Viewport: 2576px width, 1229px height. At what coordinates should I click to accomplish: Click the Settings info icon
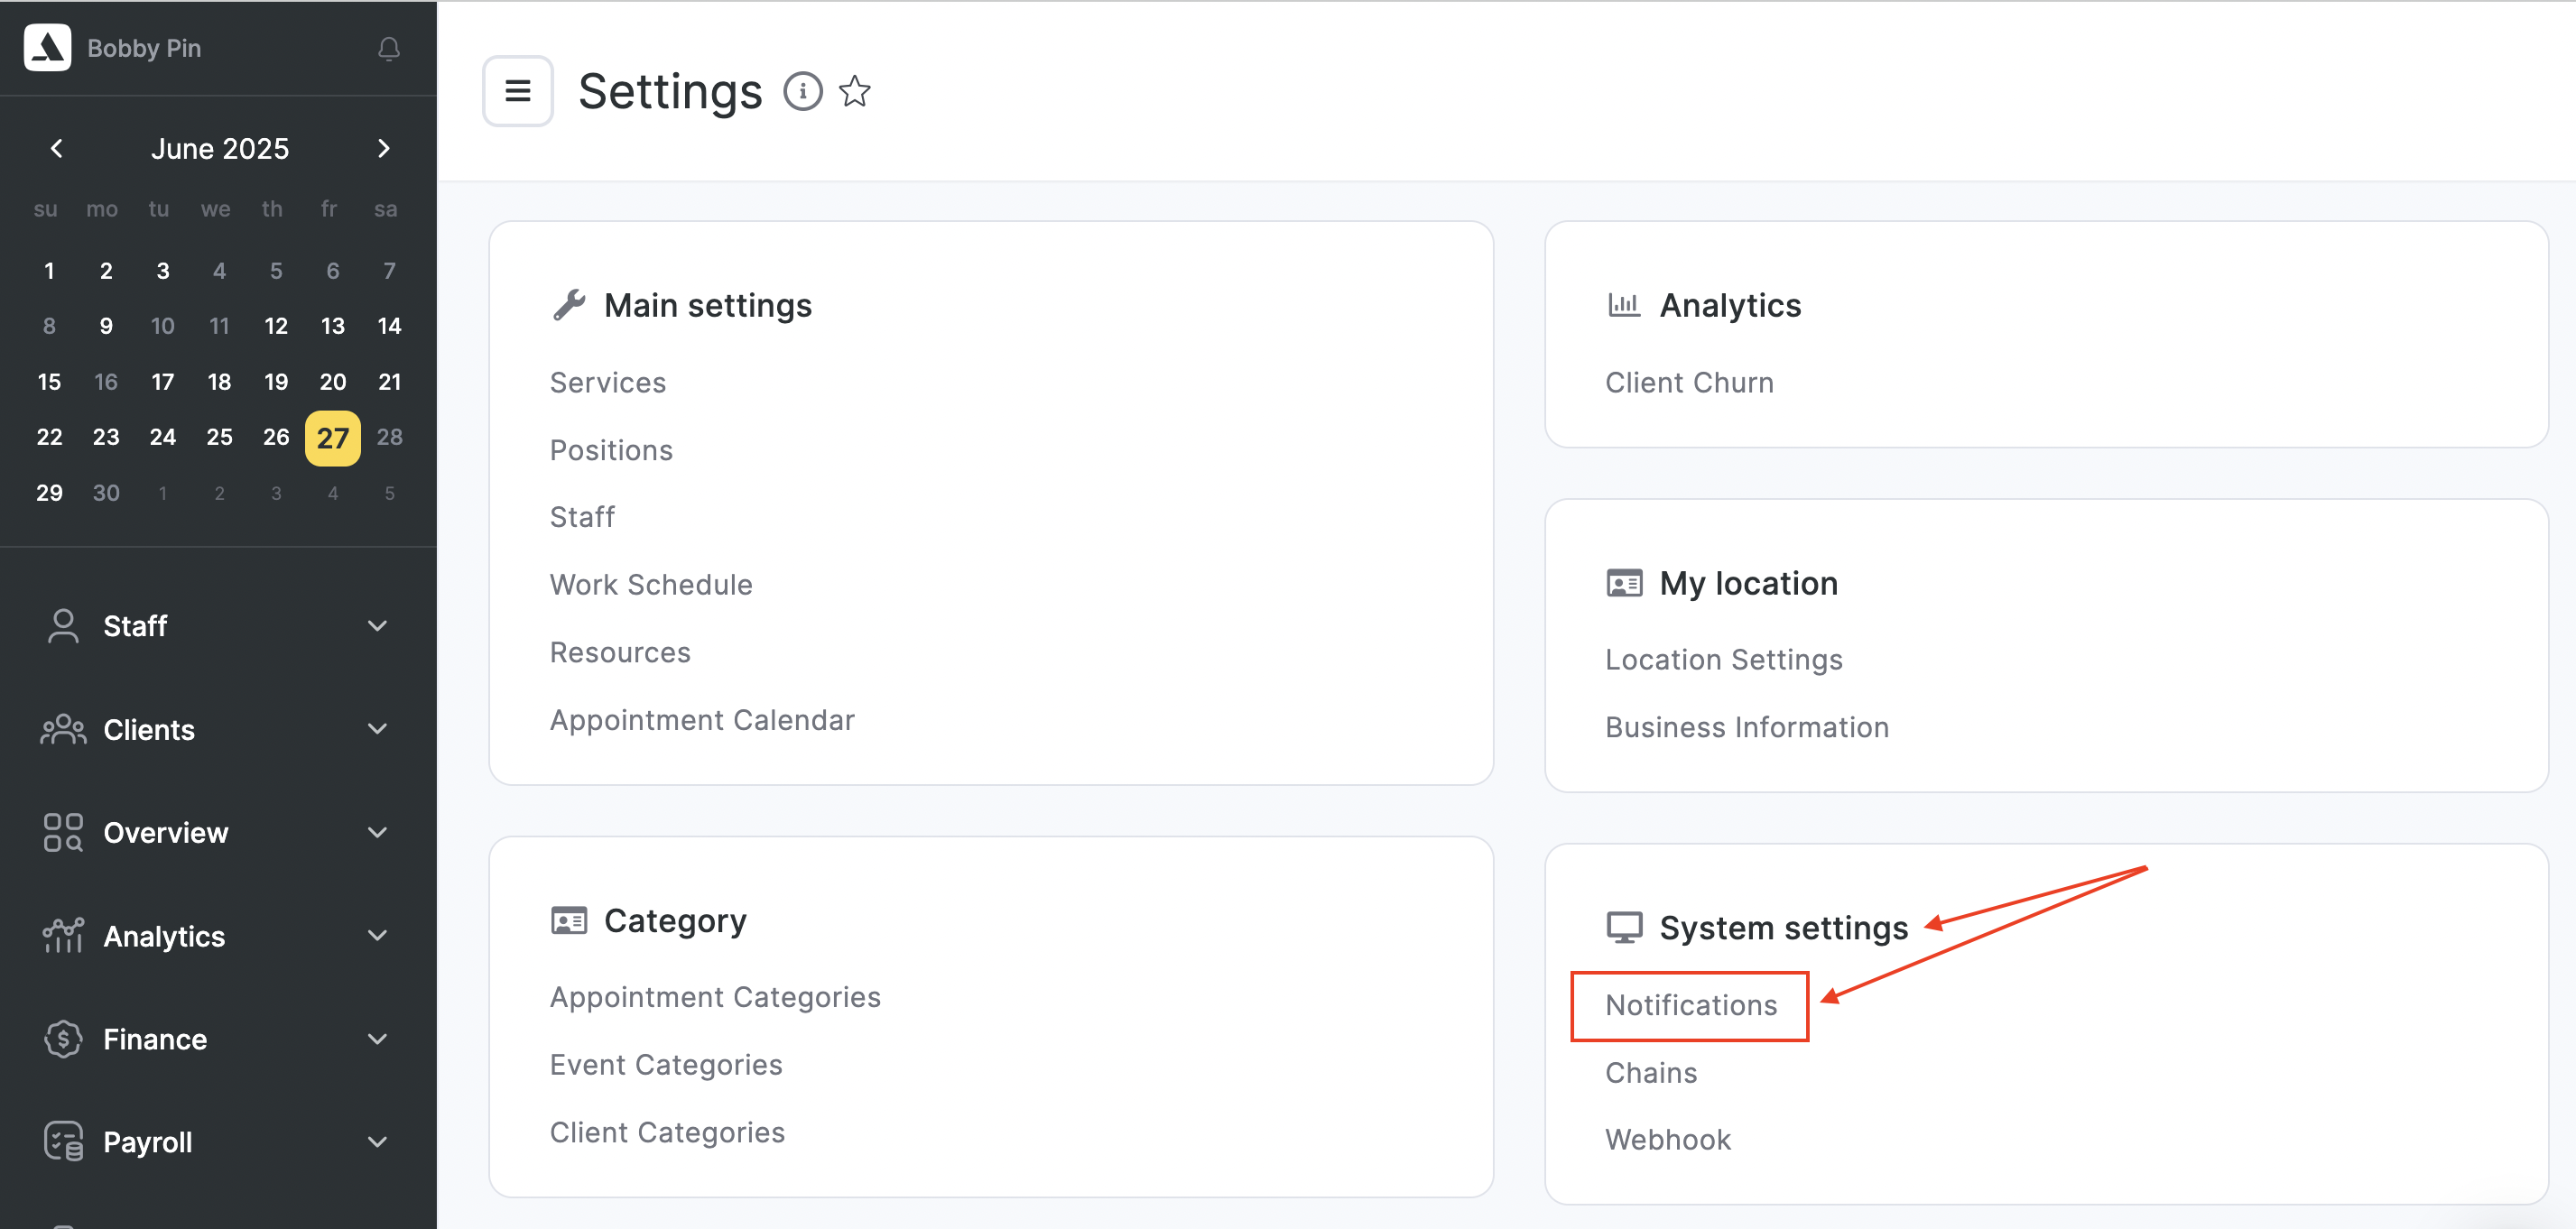pyautogui.click(x=802, y=91)
